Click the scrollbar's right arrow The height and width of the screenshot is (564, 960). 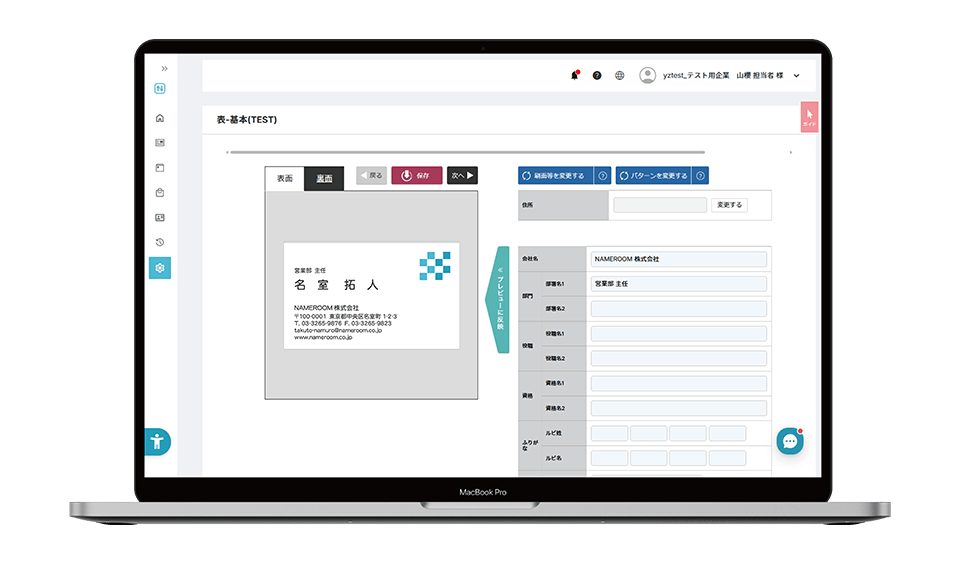pyautogui.click(x=790, y=152)
